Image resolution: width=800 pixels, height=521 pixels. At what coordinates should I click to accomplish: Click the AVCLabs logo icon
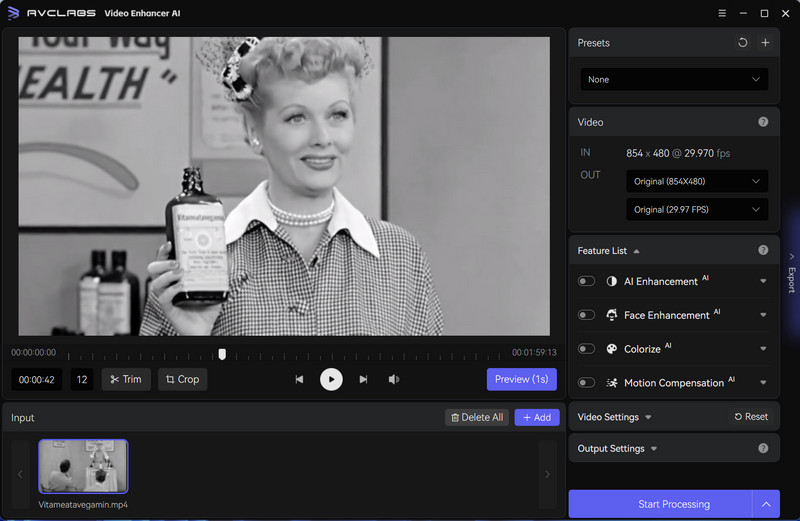(14, 13)
